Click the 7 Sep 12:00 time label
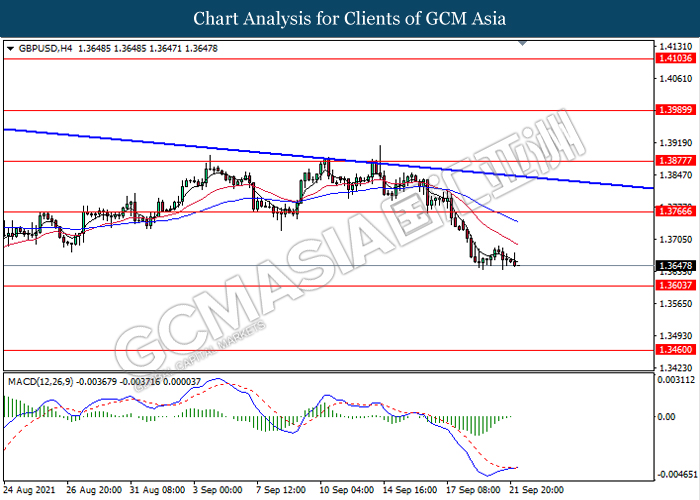The width and height of the screenshot is (700, 500). pyautogui.click(x=282, y=490)
